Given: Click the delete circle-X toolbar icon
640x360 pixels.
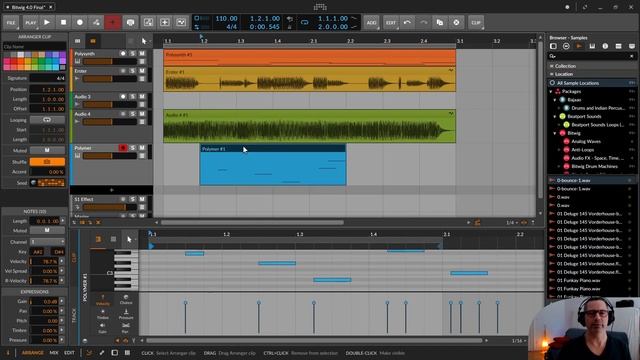Looking at the screenshot, I should [456, 22].
